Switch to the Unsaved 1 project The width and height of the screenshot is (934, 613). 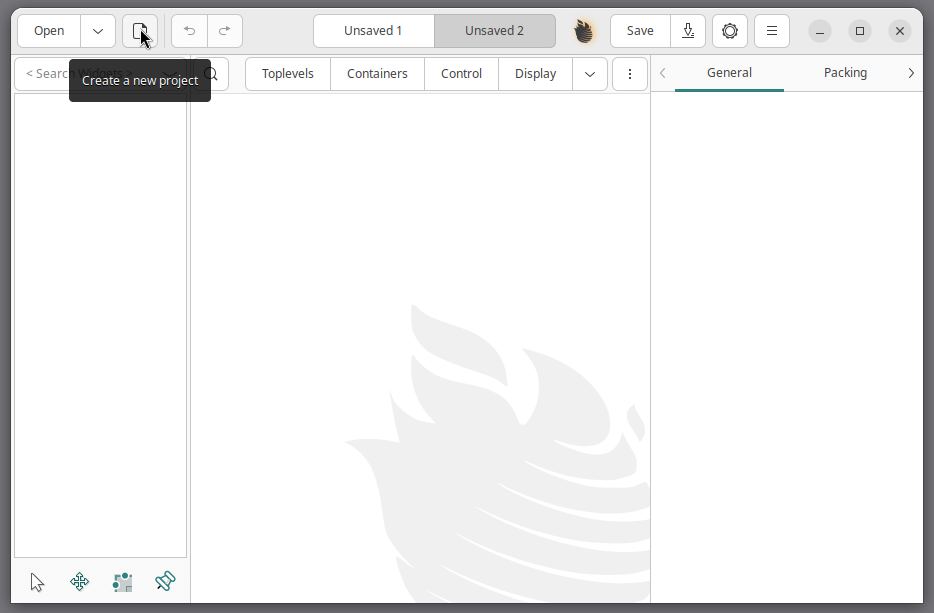click(x=373, y=31)
